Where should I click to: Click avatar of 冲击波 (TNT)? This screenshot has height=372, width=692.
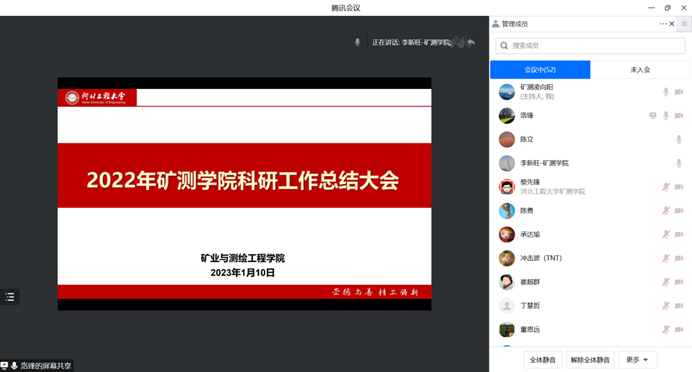click(507, 258)
